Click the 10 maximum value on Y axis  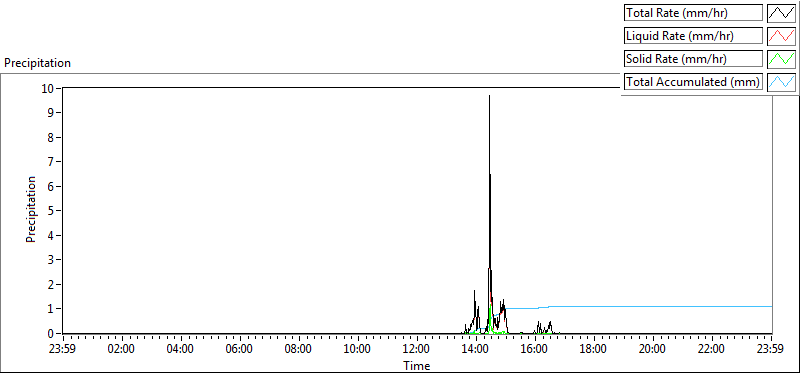click(x=47, y=88)
